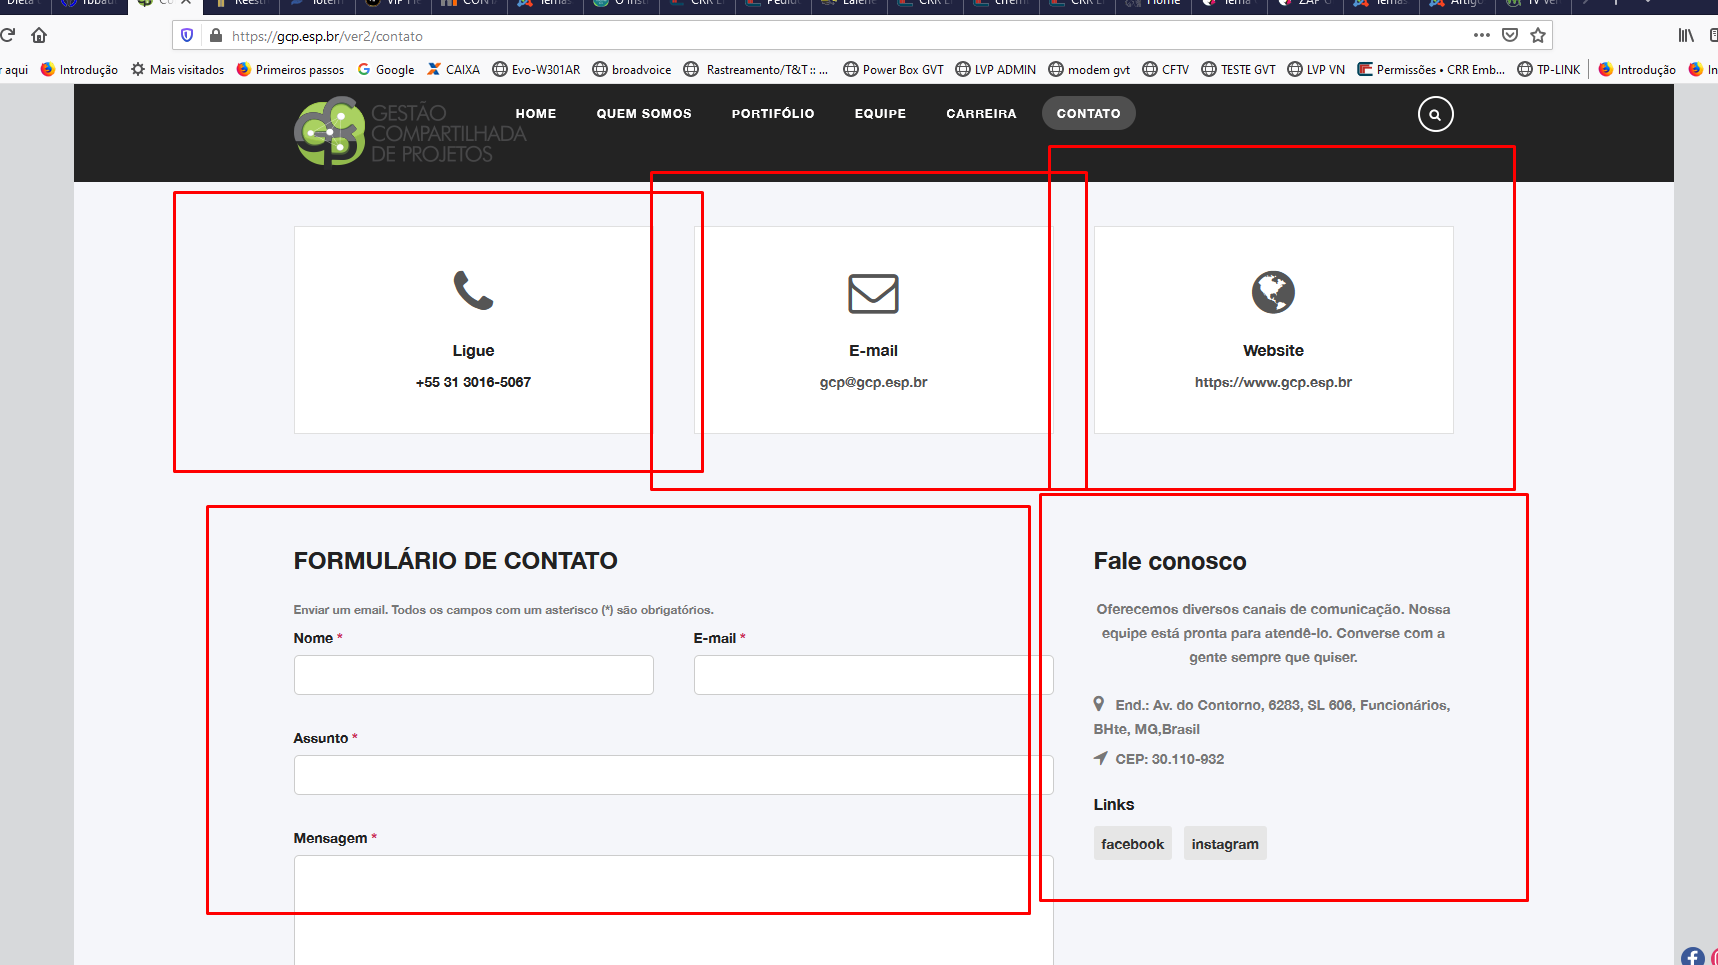Click the CEP: 30.110-932 text
Image resolution: width=1718 pixels, height=965 pixels.
(1169, 759)
